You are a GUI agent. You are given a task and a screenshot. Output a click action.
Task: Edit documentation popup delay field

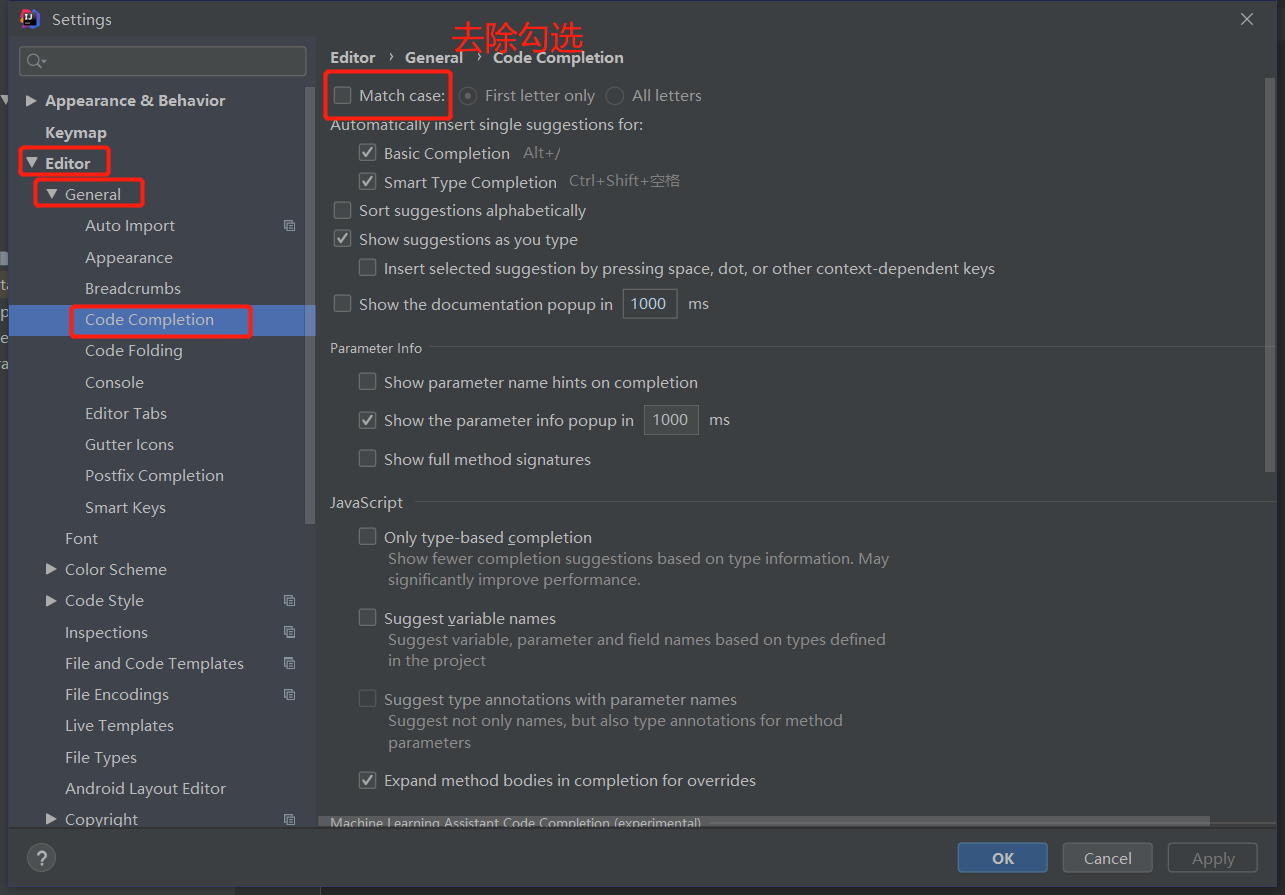coord(650,304)
